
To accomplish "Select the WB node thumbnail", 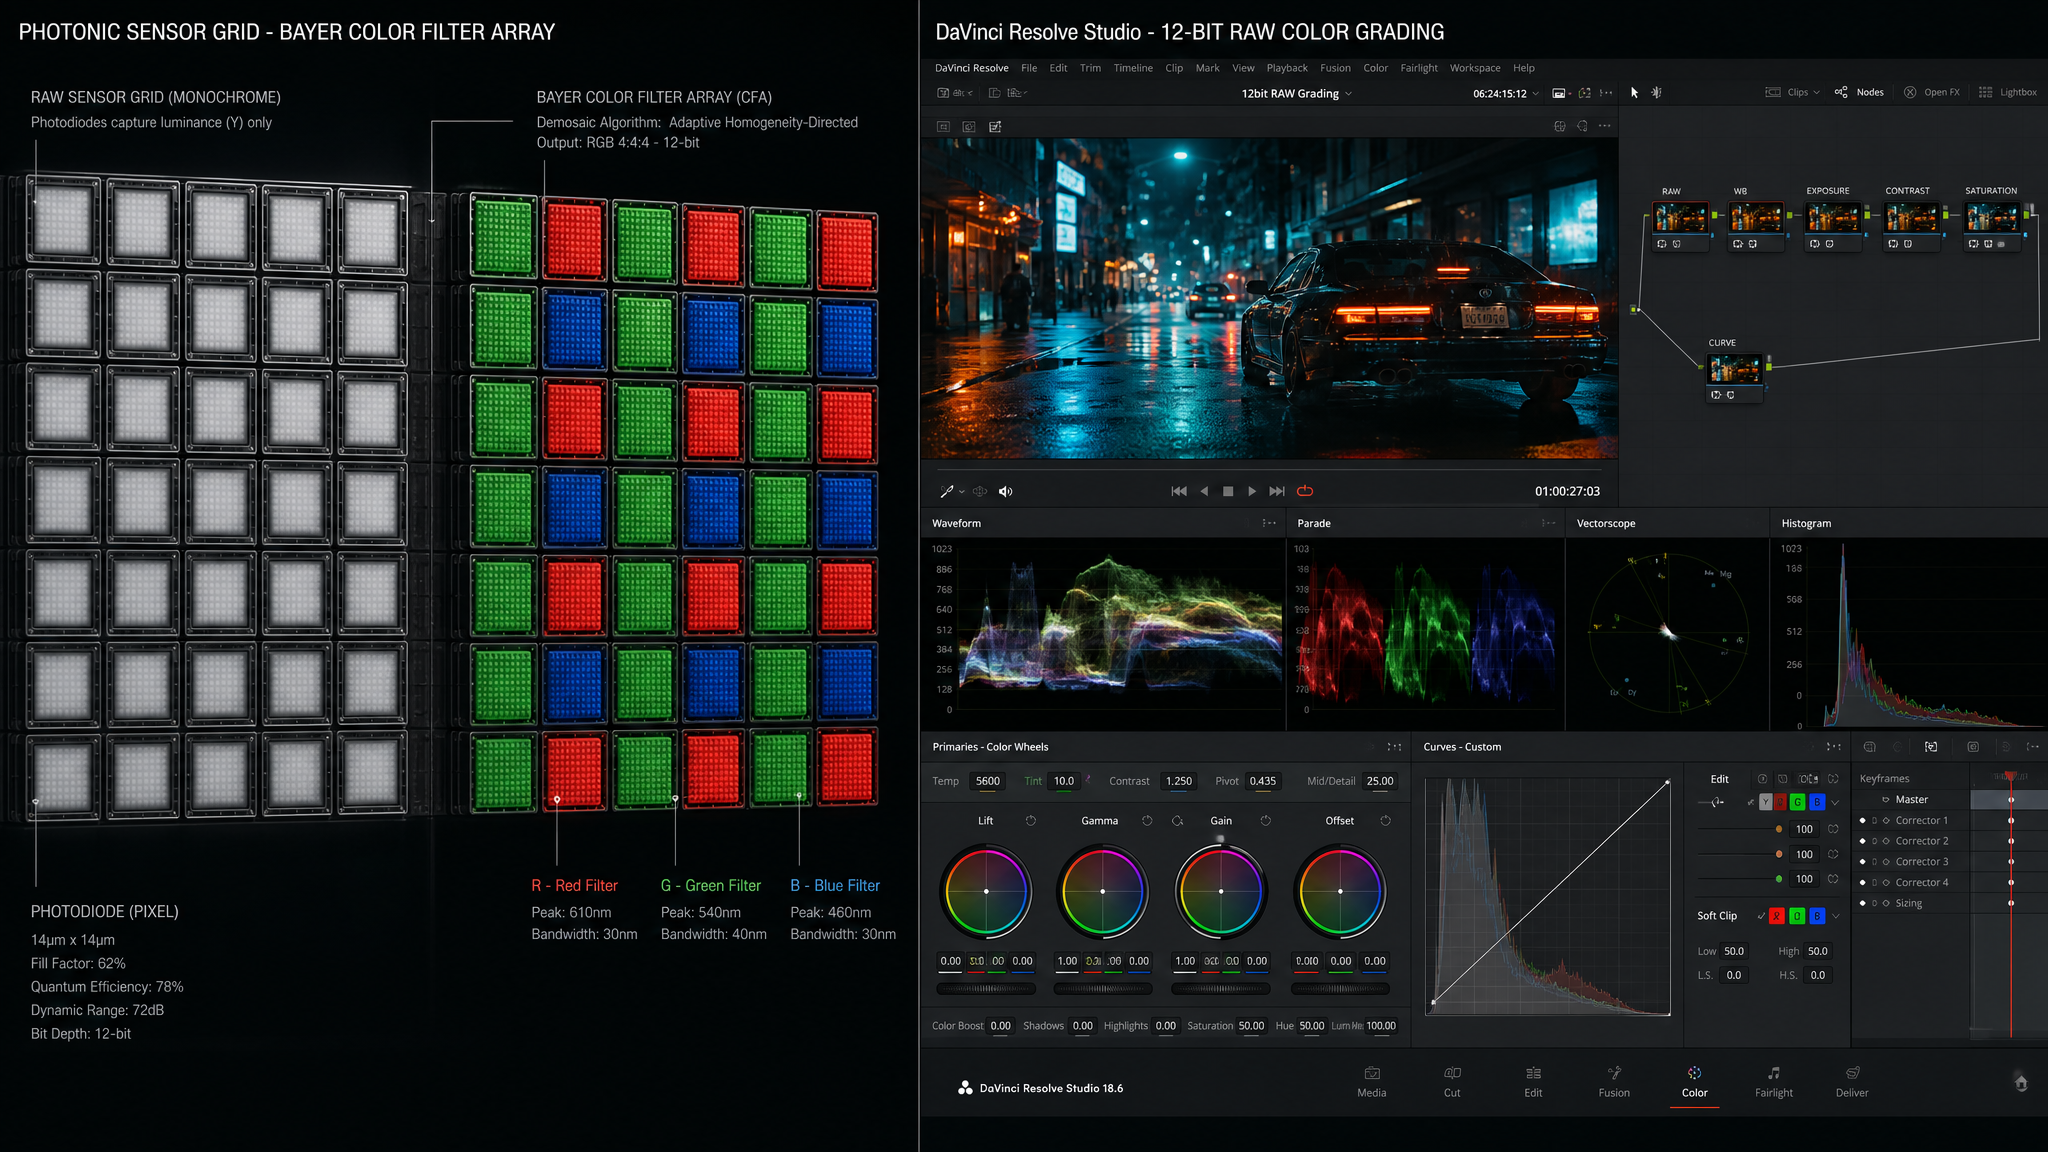I will point(1756,217).
